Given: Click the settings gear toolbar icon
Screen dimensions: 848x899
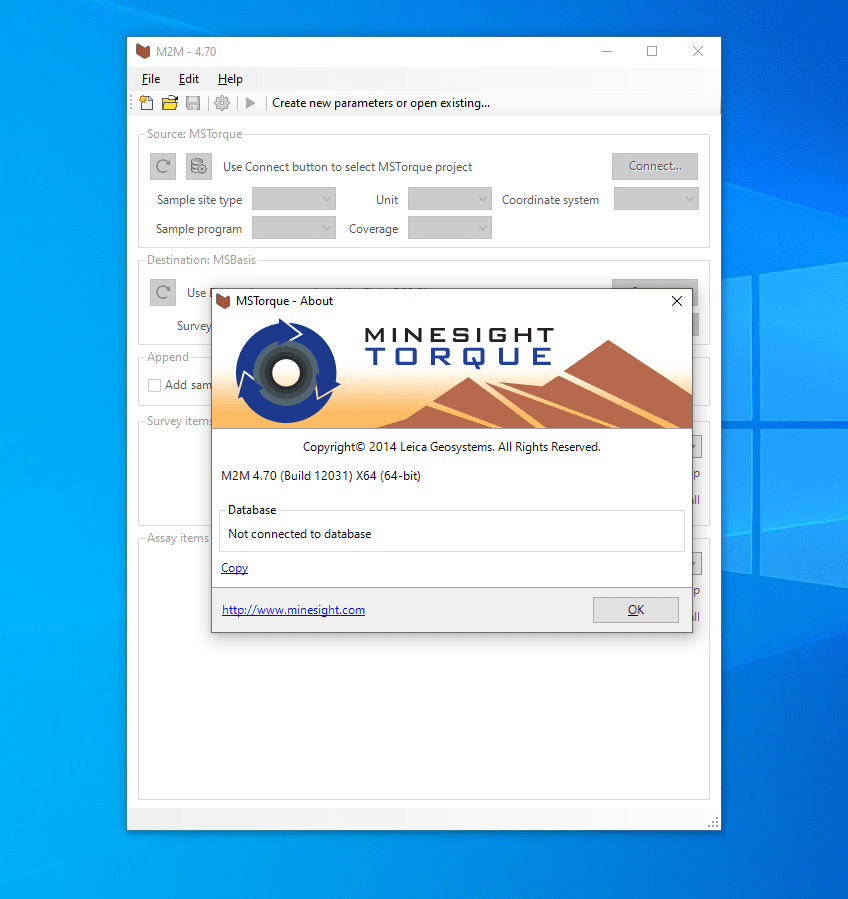Looking at the screenshot, I should tap(222, 103).
